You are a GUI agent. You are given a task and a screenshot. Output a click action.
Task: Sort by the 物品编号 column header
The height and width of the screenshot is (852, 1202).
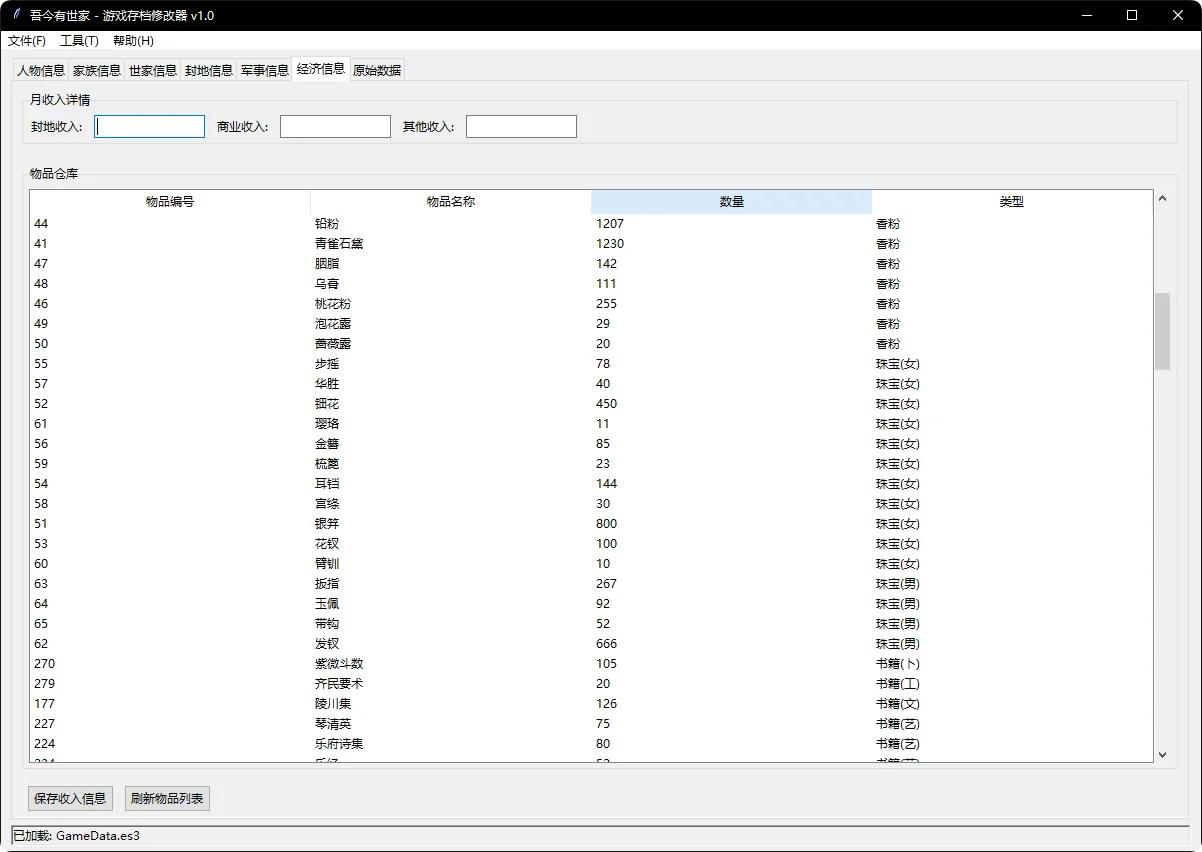tap(170, 202)
